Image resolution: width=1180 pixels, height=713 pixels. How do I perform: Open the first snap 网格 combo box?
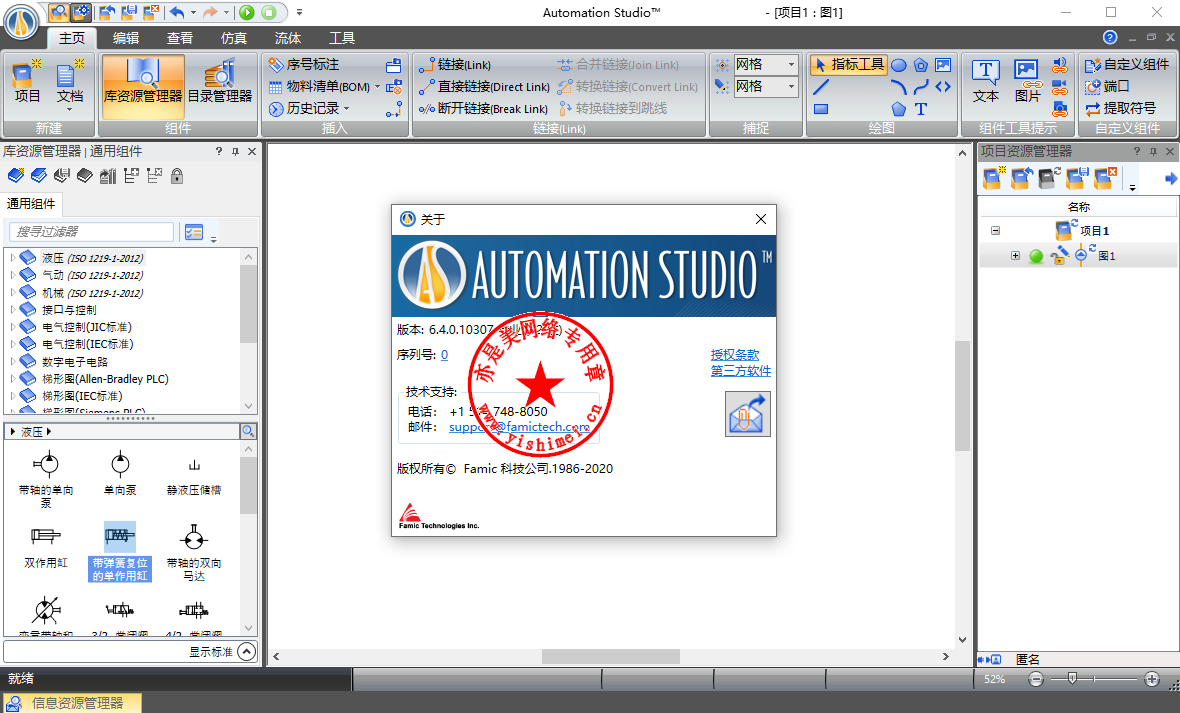click(x=765, y=65)
